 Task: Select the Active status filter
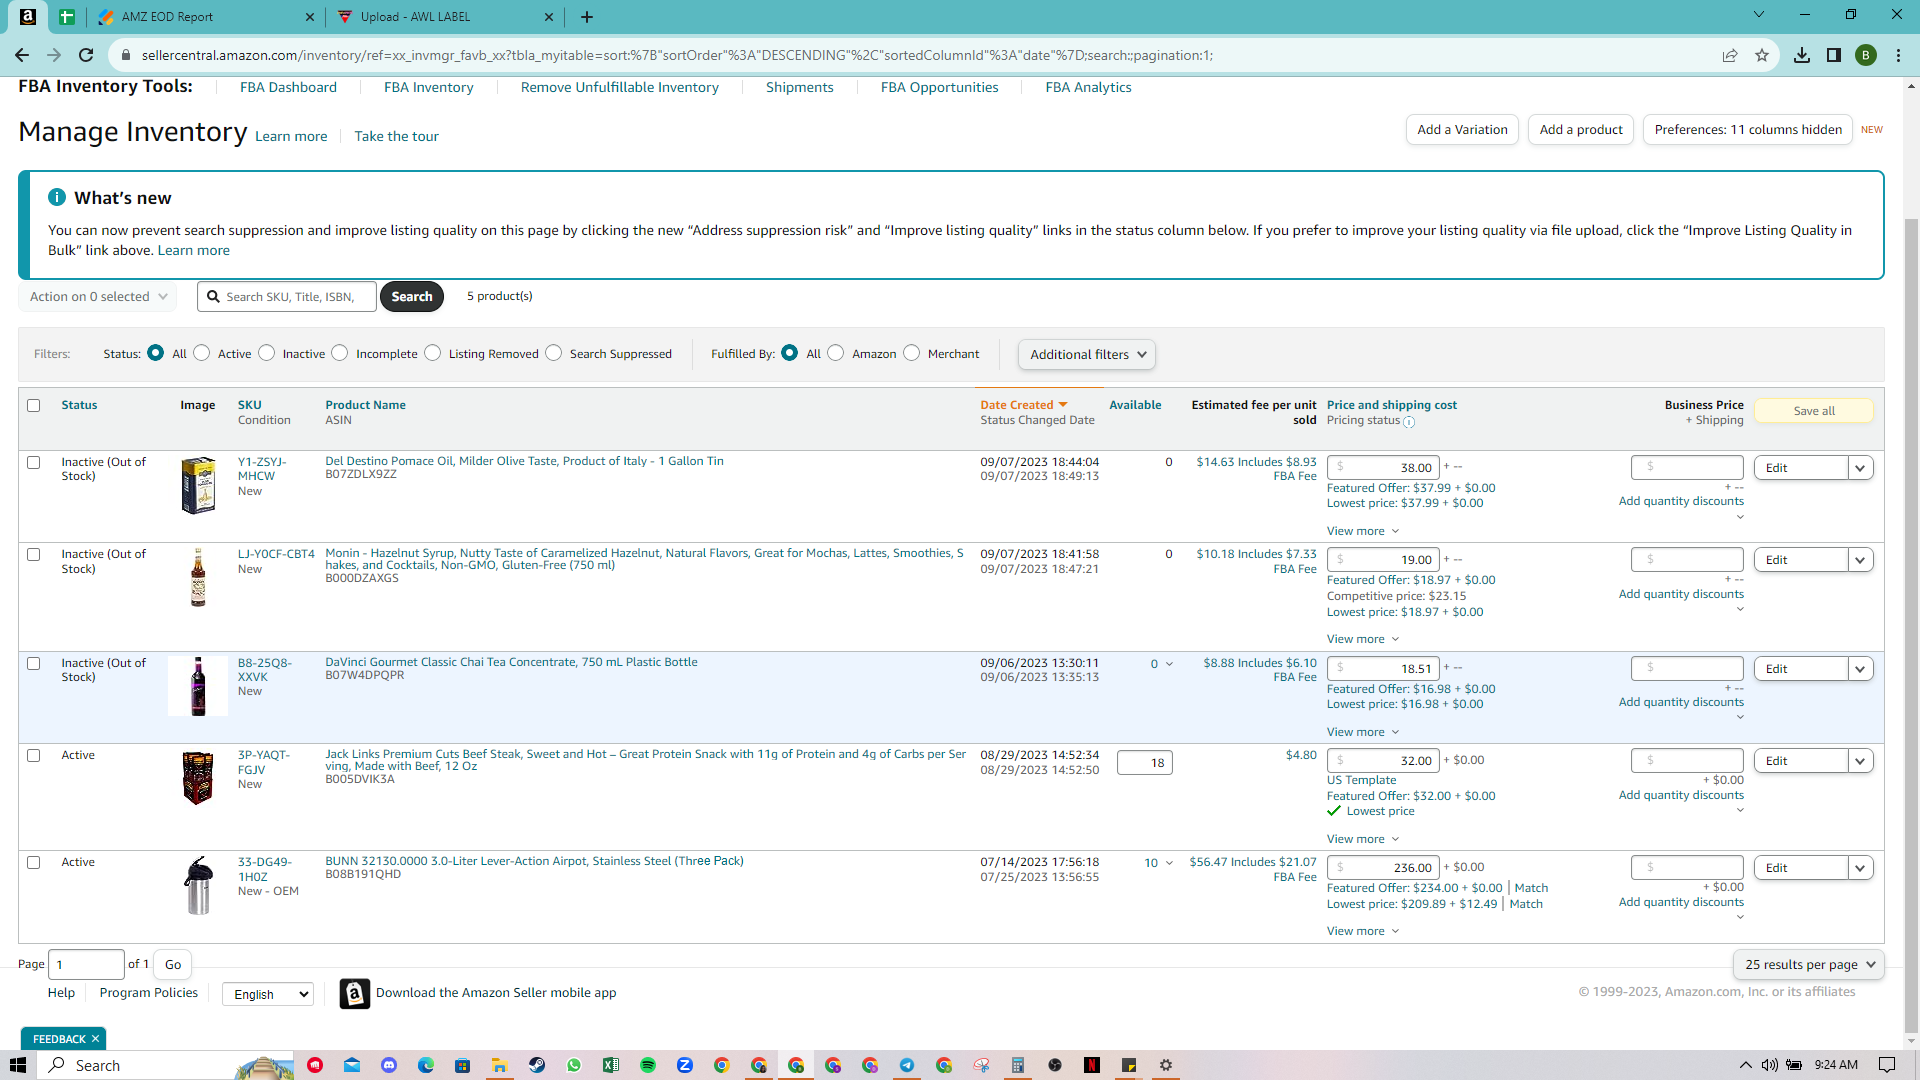(202, 353)
